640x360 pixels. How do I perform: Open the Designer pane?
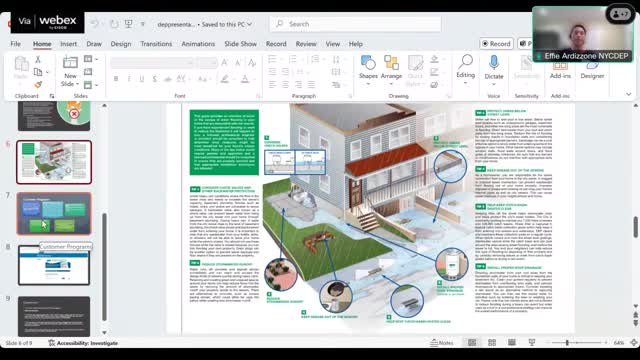pos(592,70)
